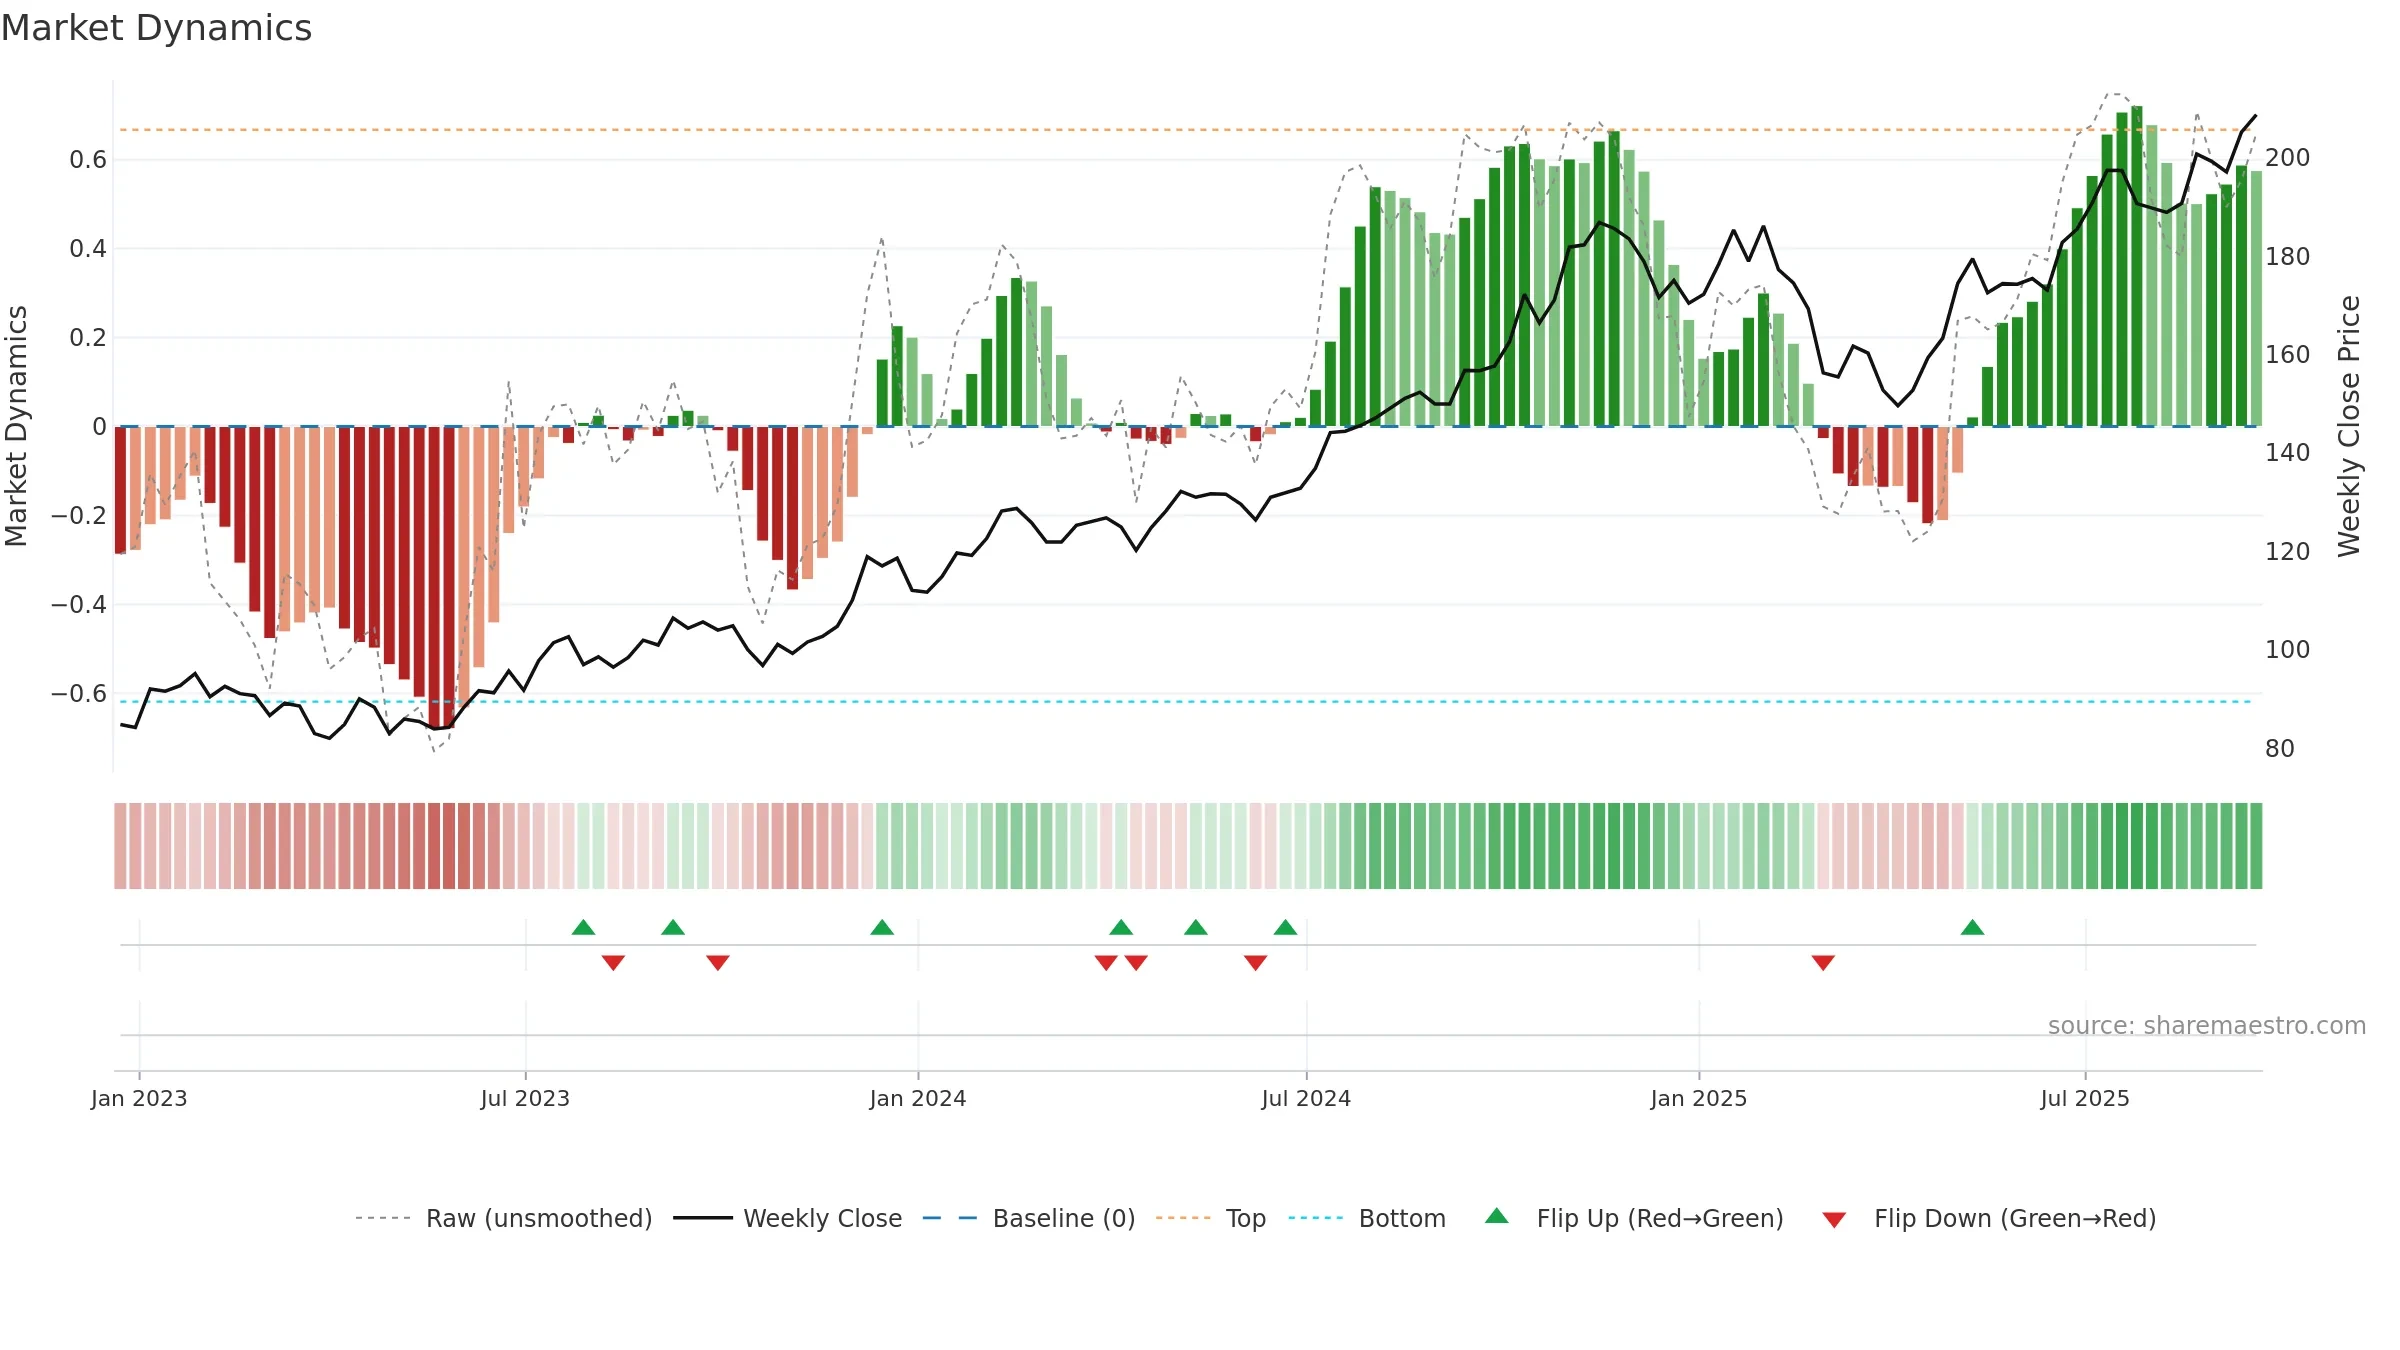
Task: Select the last Flip Down marker before Jul 2024
Action: pyautogui.click(x=1256, y=963)
